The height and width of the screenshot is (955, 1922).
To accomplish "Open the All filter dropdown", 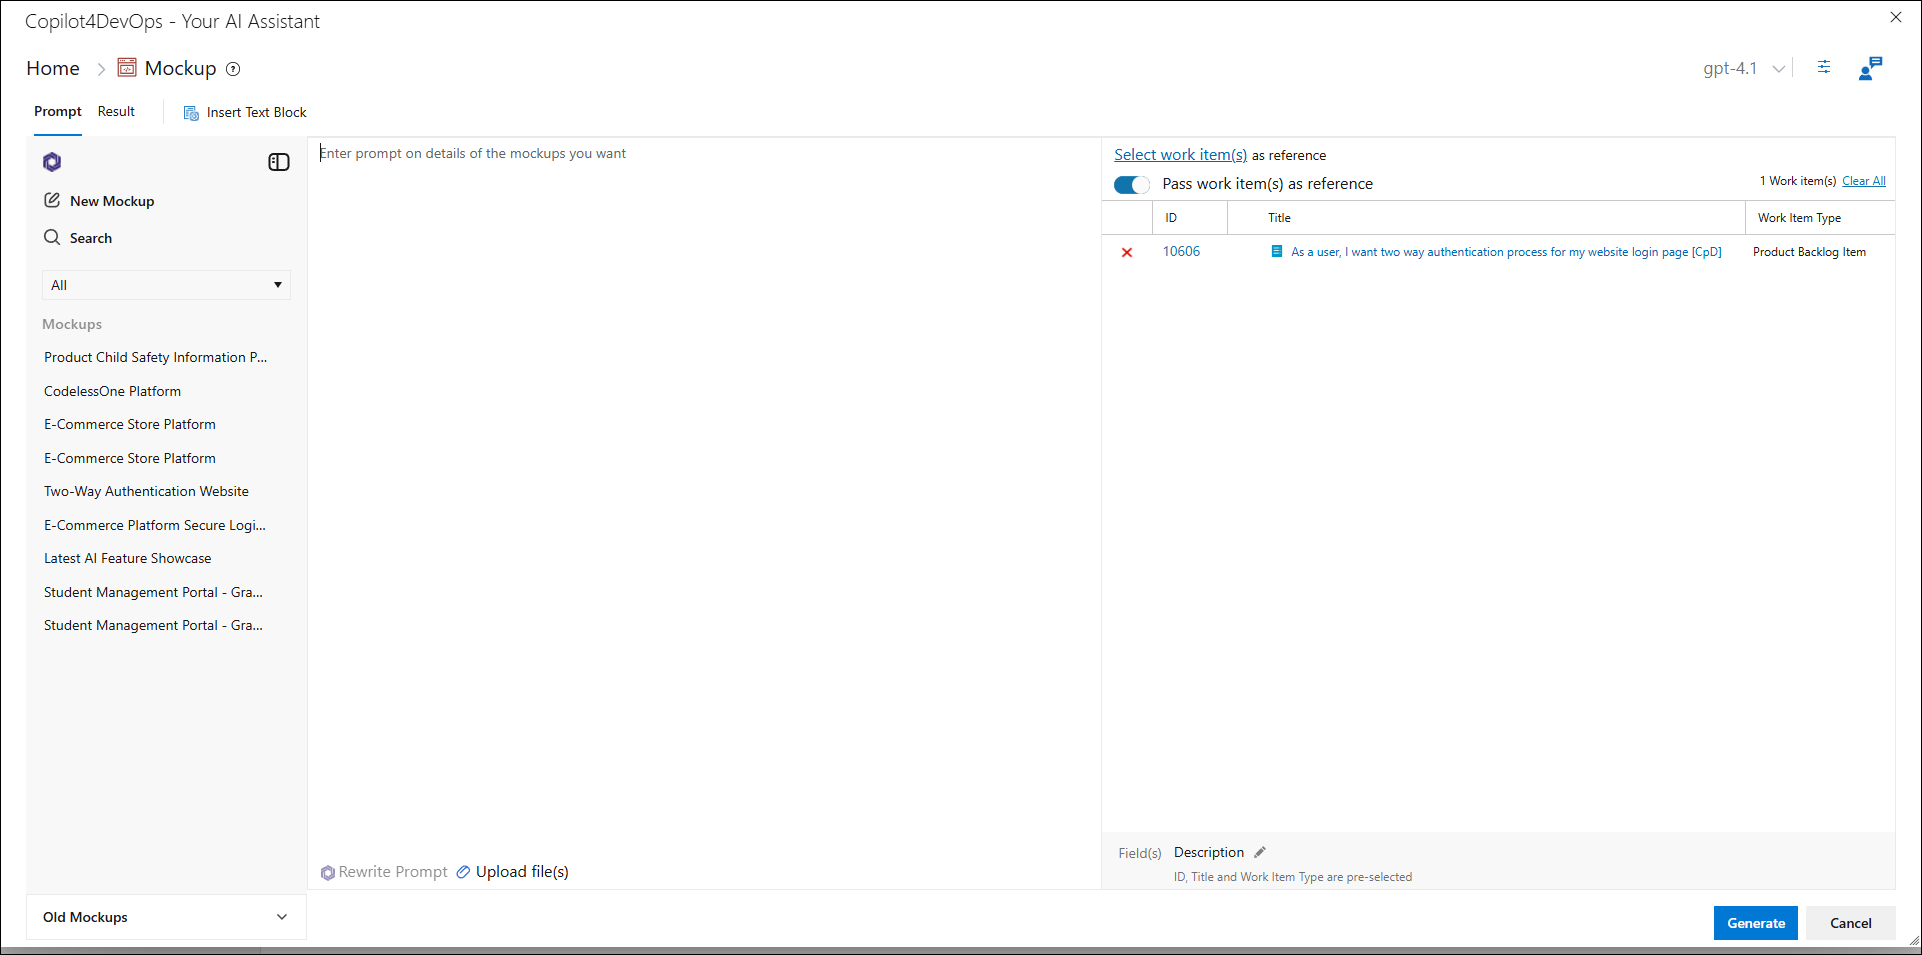I will (x=166, y=285).
